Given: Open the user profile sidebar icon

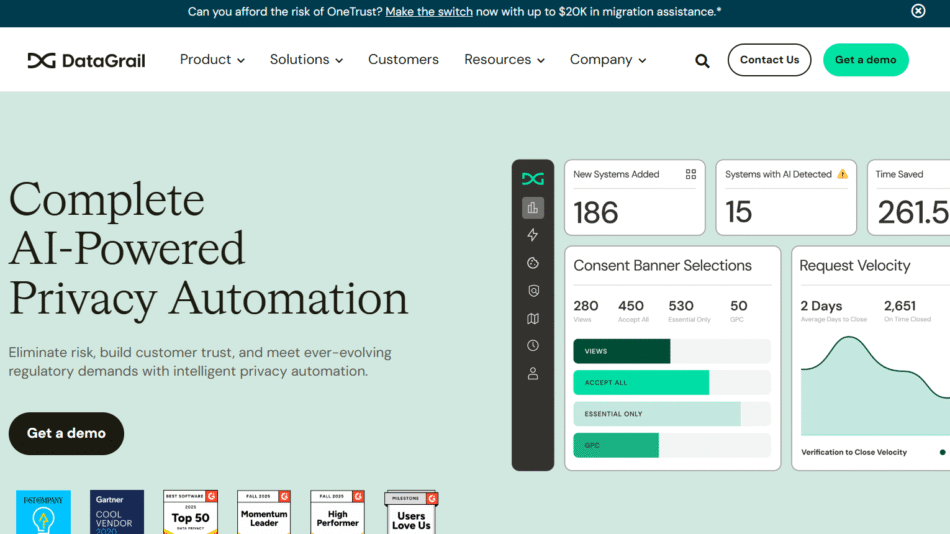Looking at the screenshot, I should 532,374.
